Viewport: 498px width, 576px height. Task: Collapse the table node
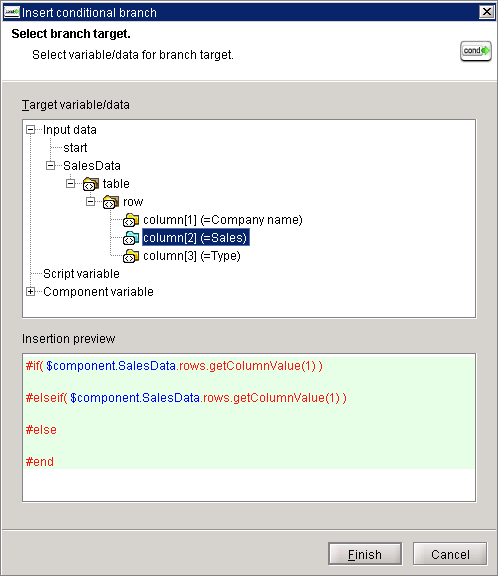click(71, 183)
